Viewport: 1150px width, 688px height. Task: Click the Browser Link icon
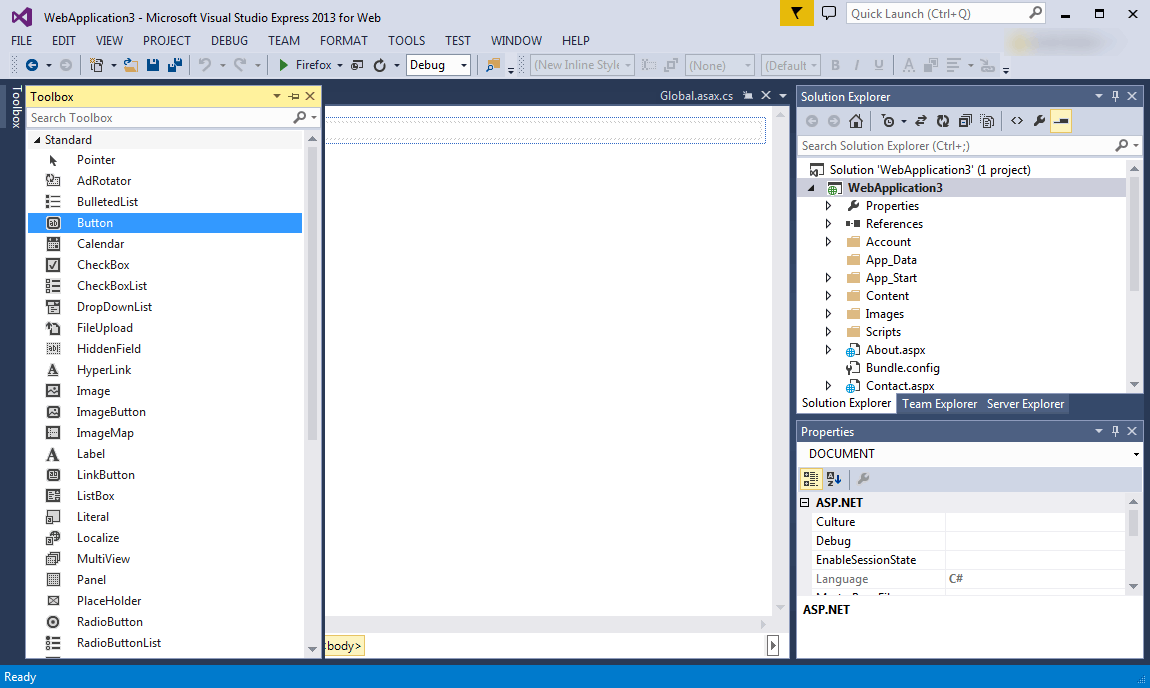pos(357,65)
